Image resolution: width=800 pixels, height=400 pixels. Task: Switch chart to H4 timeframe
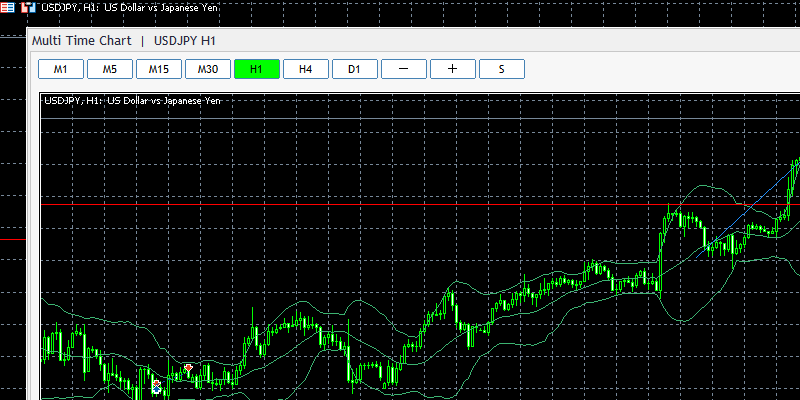coord(306,69)
